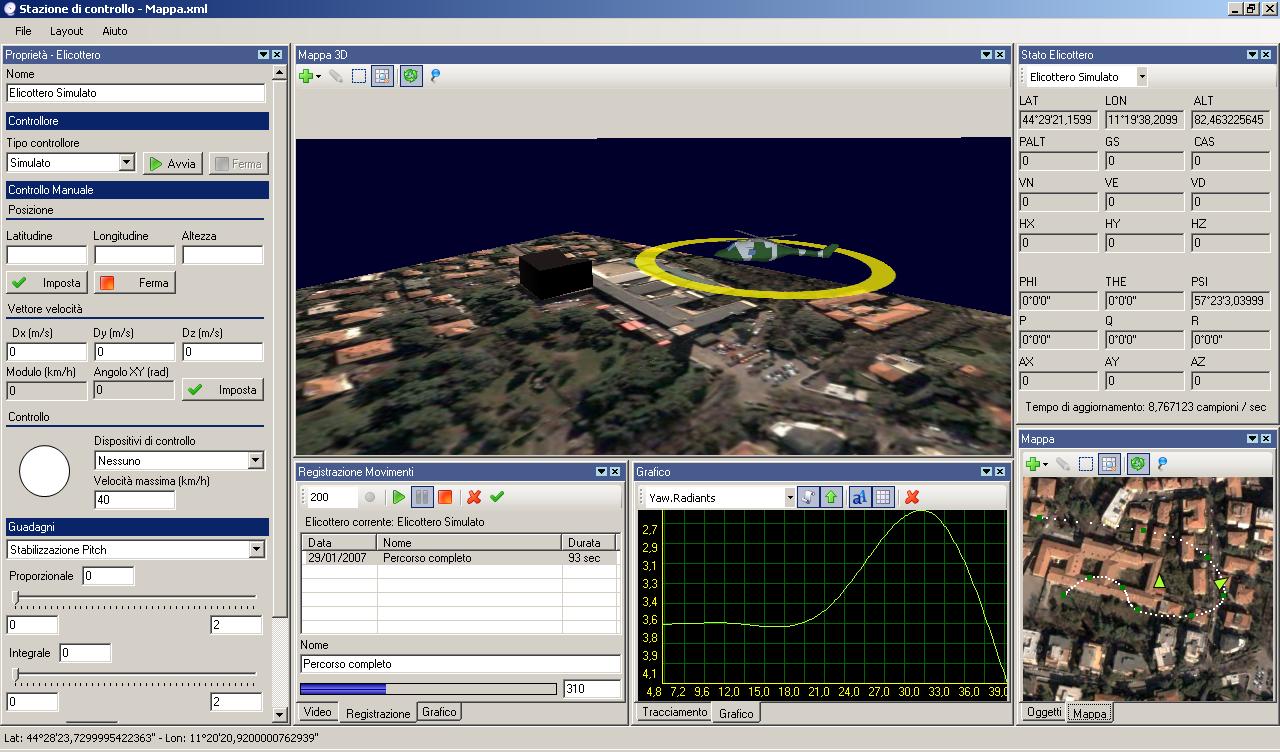
Task: Click the Imposta button under Posizione
Action: click(47, 283)
